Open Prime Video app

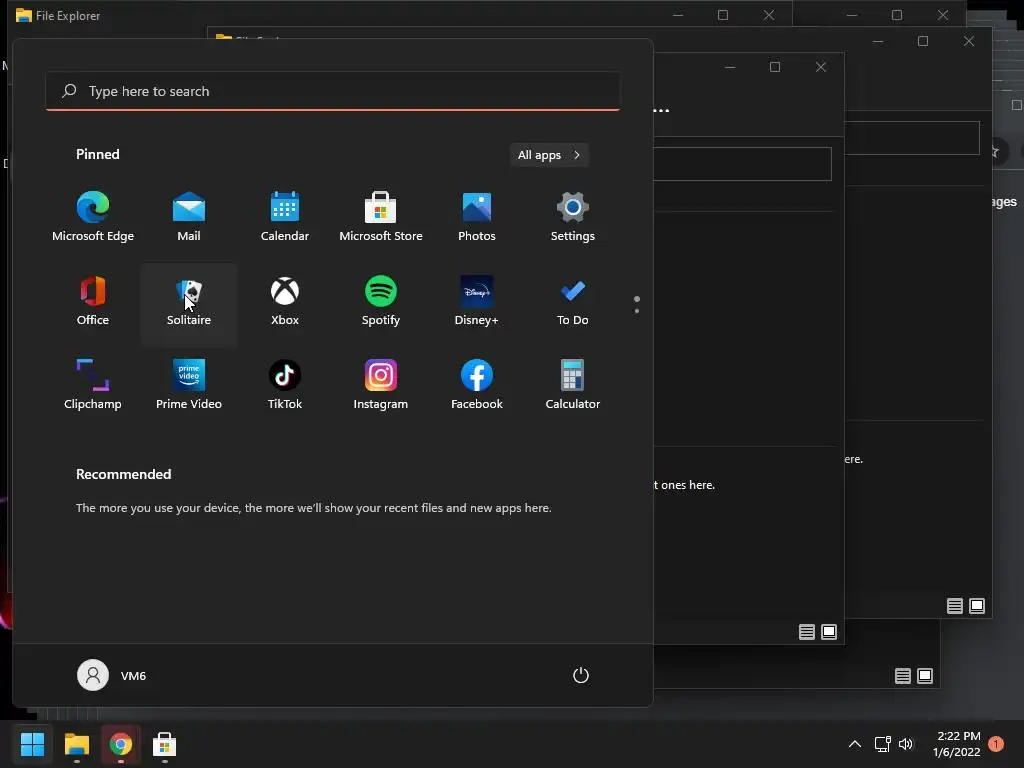pos(189,385)
